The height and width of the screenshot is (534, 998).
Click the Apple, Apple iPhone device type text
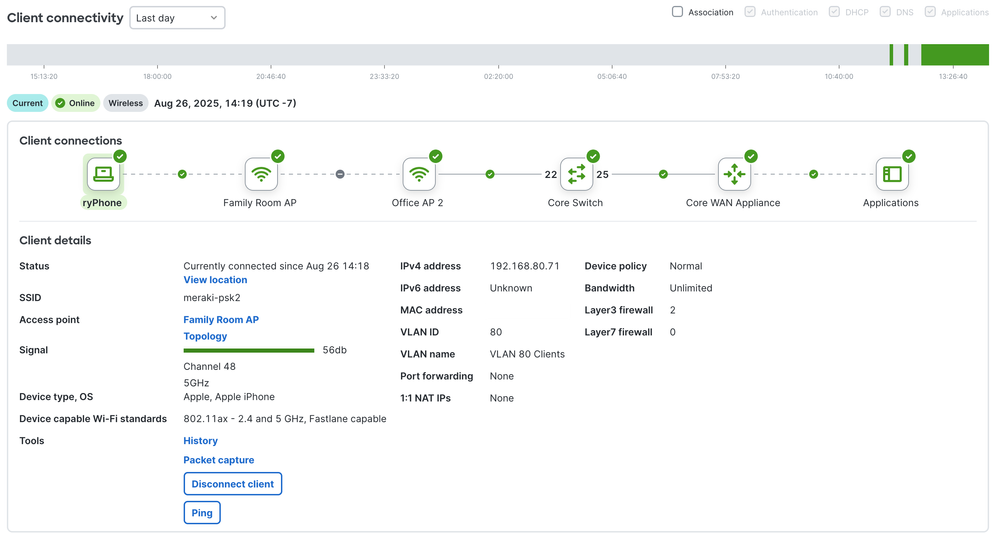pyautogui.click(x=229, y=397)
